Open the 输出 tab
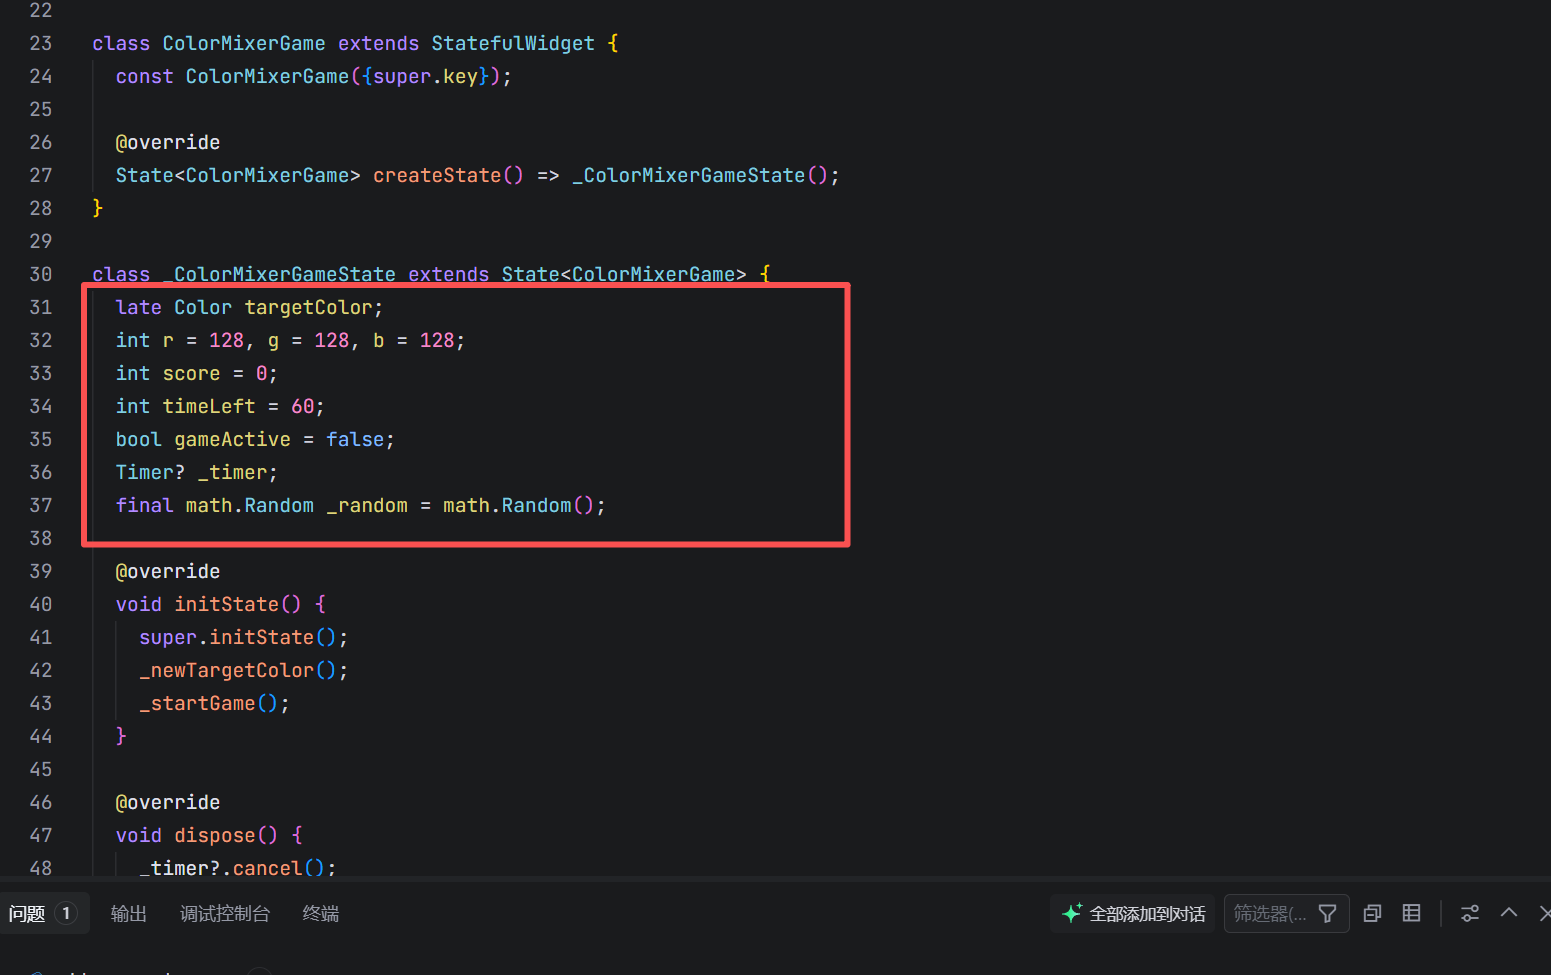 (128, 914)
